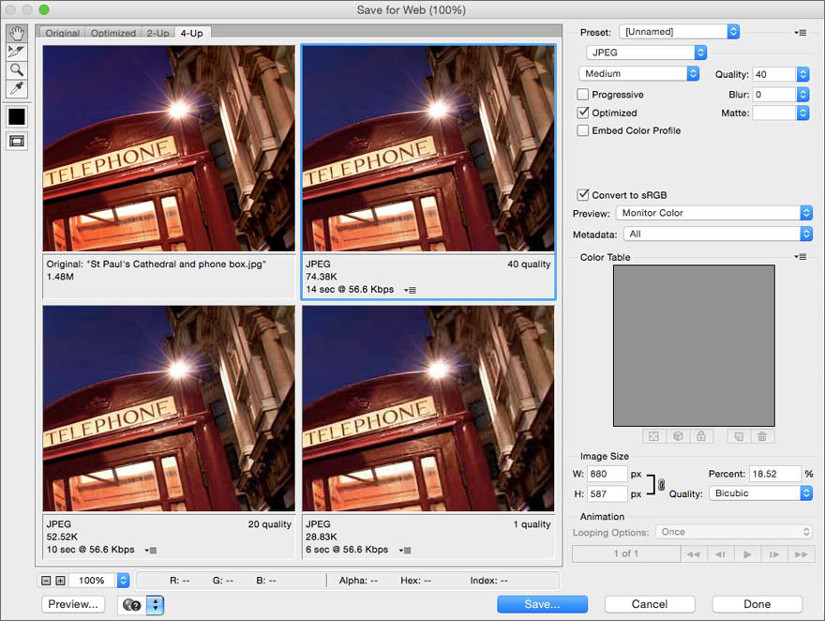This screenshot has height=621, width=825.
Task: Select the Eyedropper tool
Action: [x=16, y=89]
